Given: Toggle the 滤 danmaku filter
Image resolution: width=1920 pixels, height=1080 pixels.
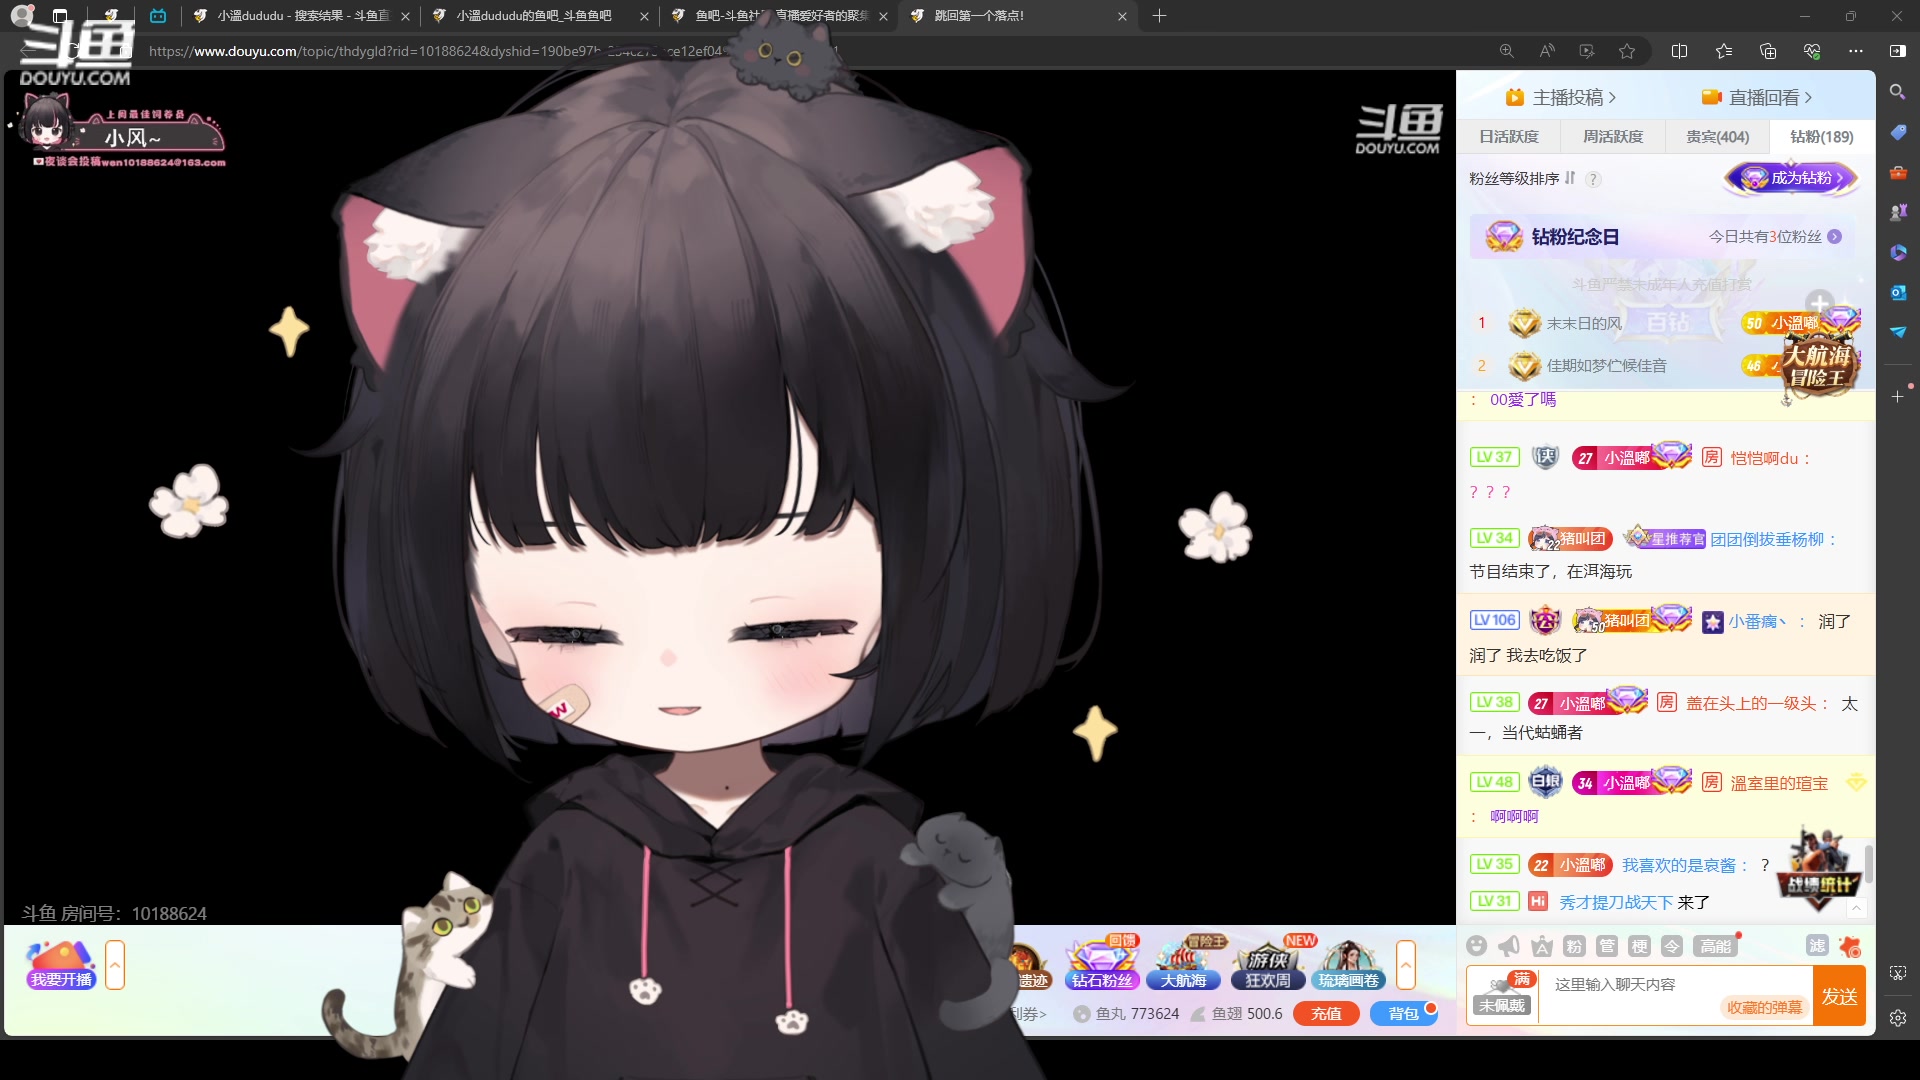Looking at the screenshot, I should pyautogui.click(x=1817, y=946).
